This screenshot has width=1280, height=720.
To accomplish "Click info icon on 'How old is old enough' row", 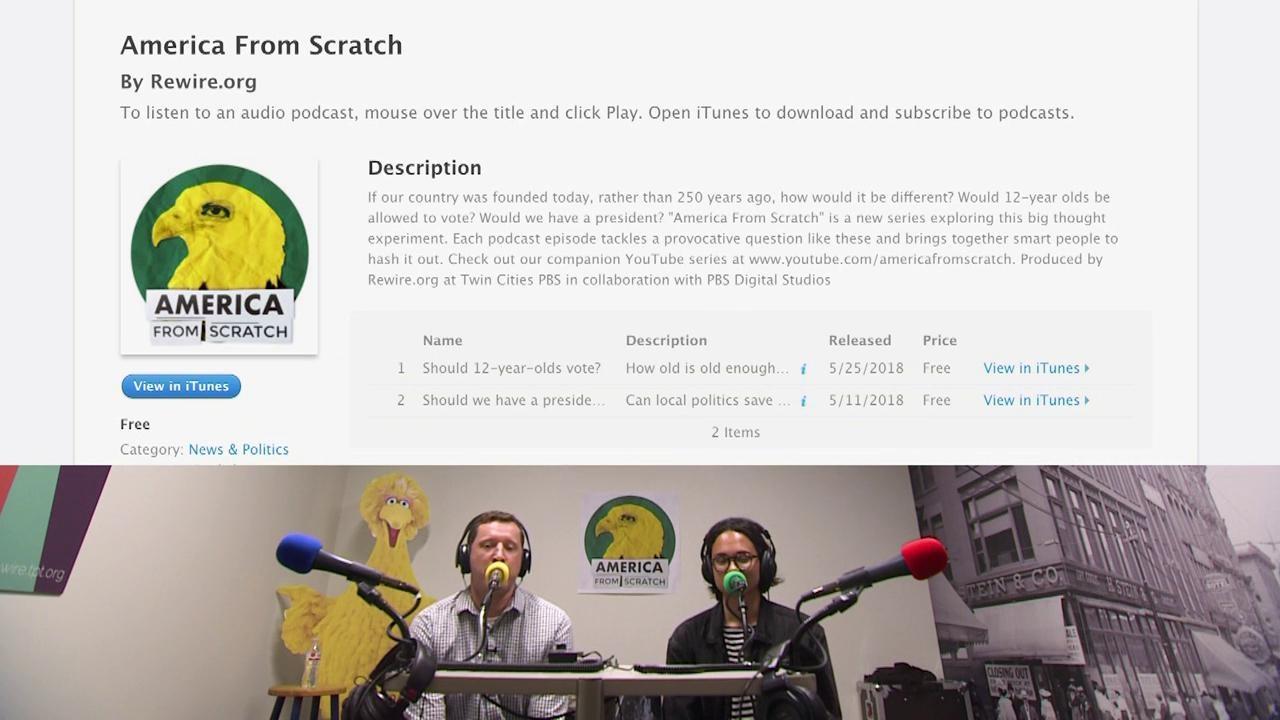I will click(803, 369).
